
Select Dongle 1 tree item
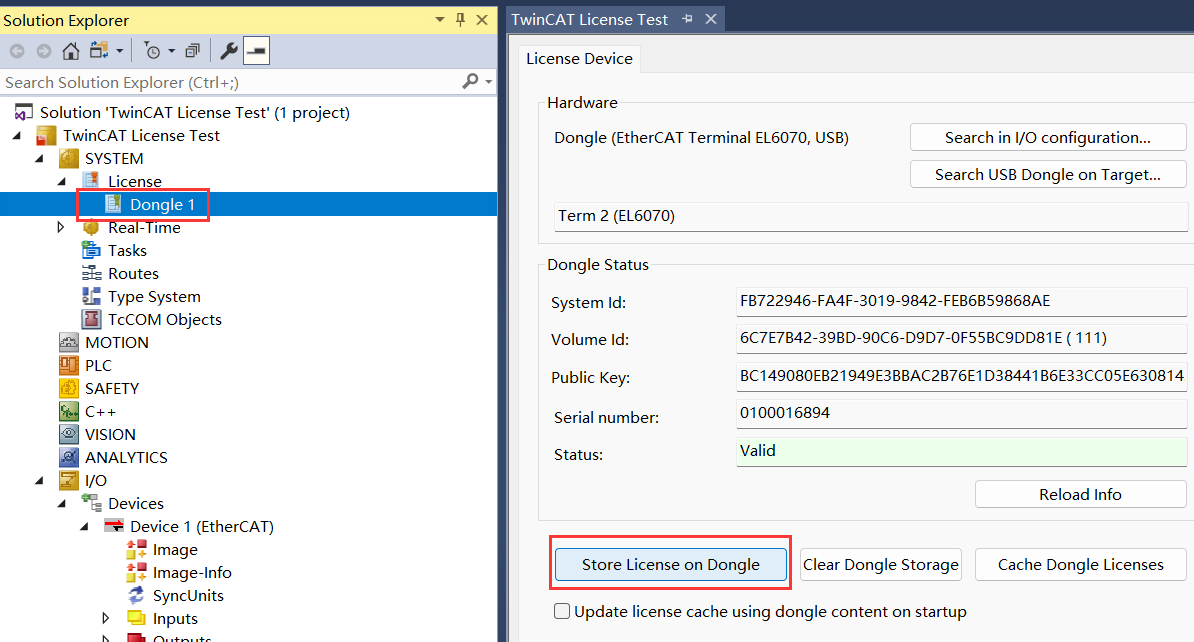coord(162,204)
